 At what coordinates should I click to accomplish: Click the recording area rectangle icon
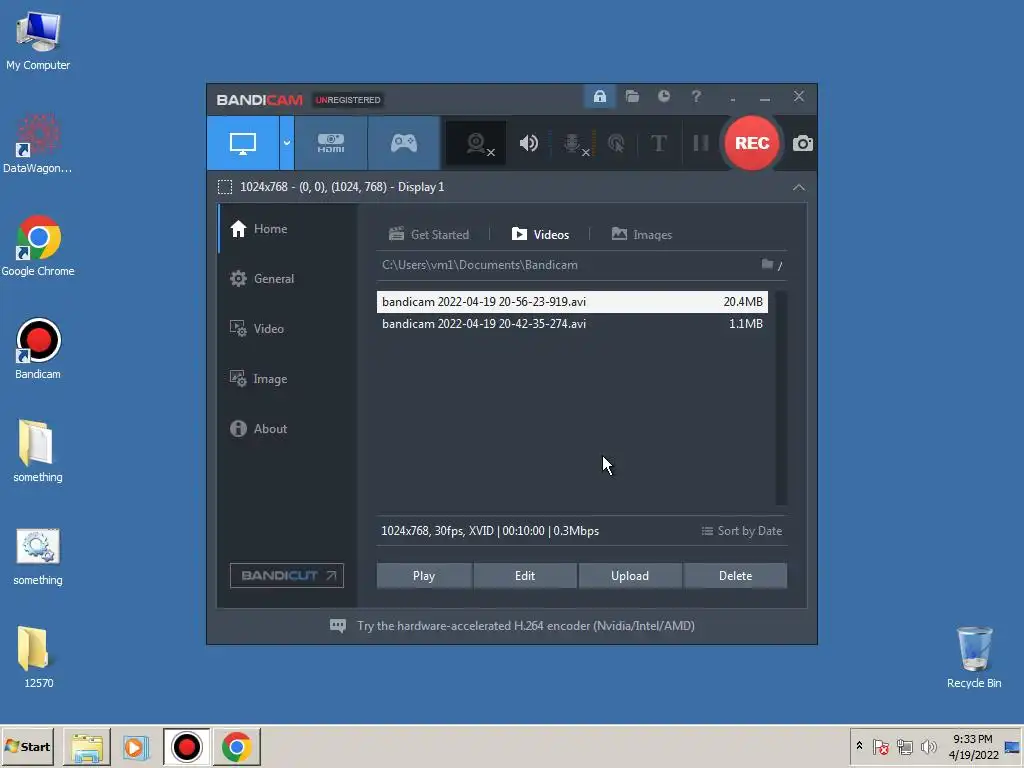(225, 187)
